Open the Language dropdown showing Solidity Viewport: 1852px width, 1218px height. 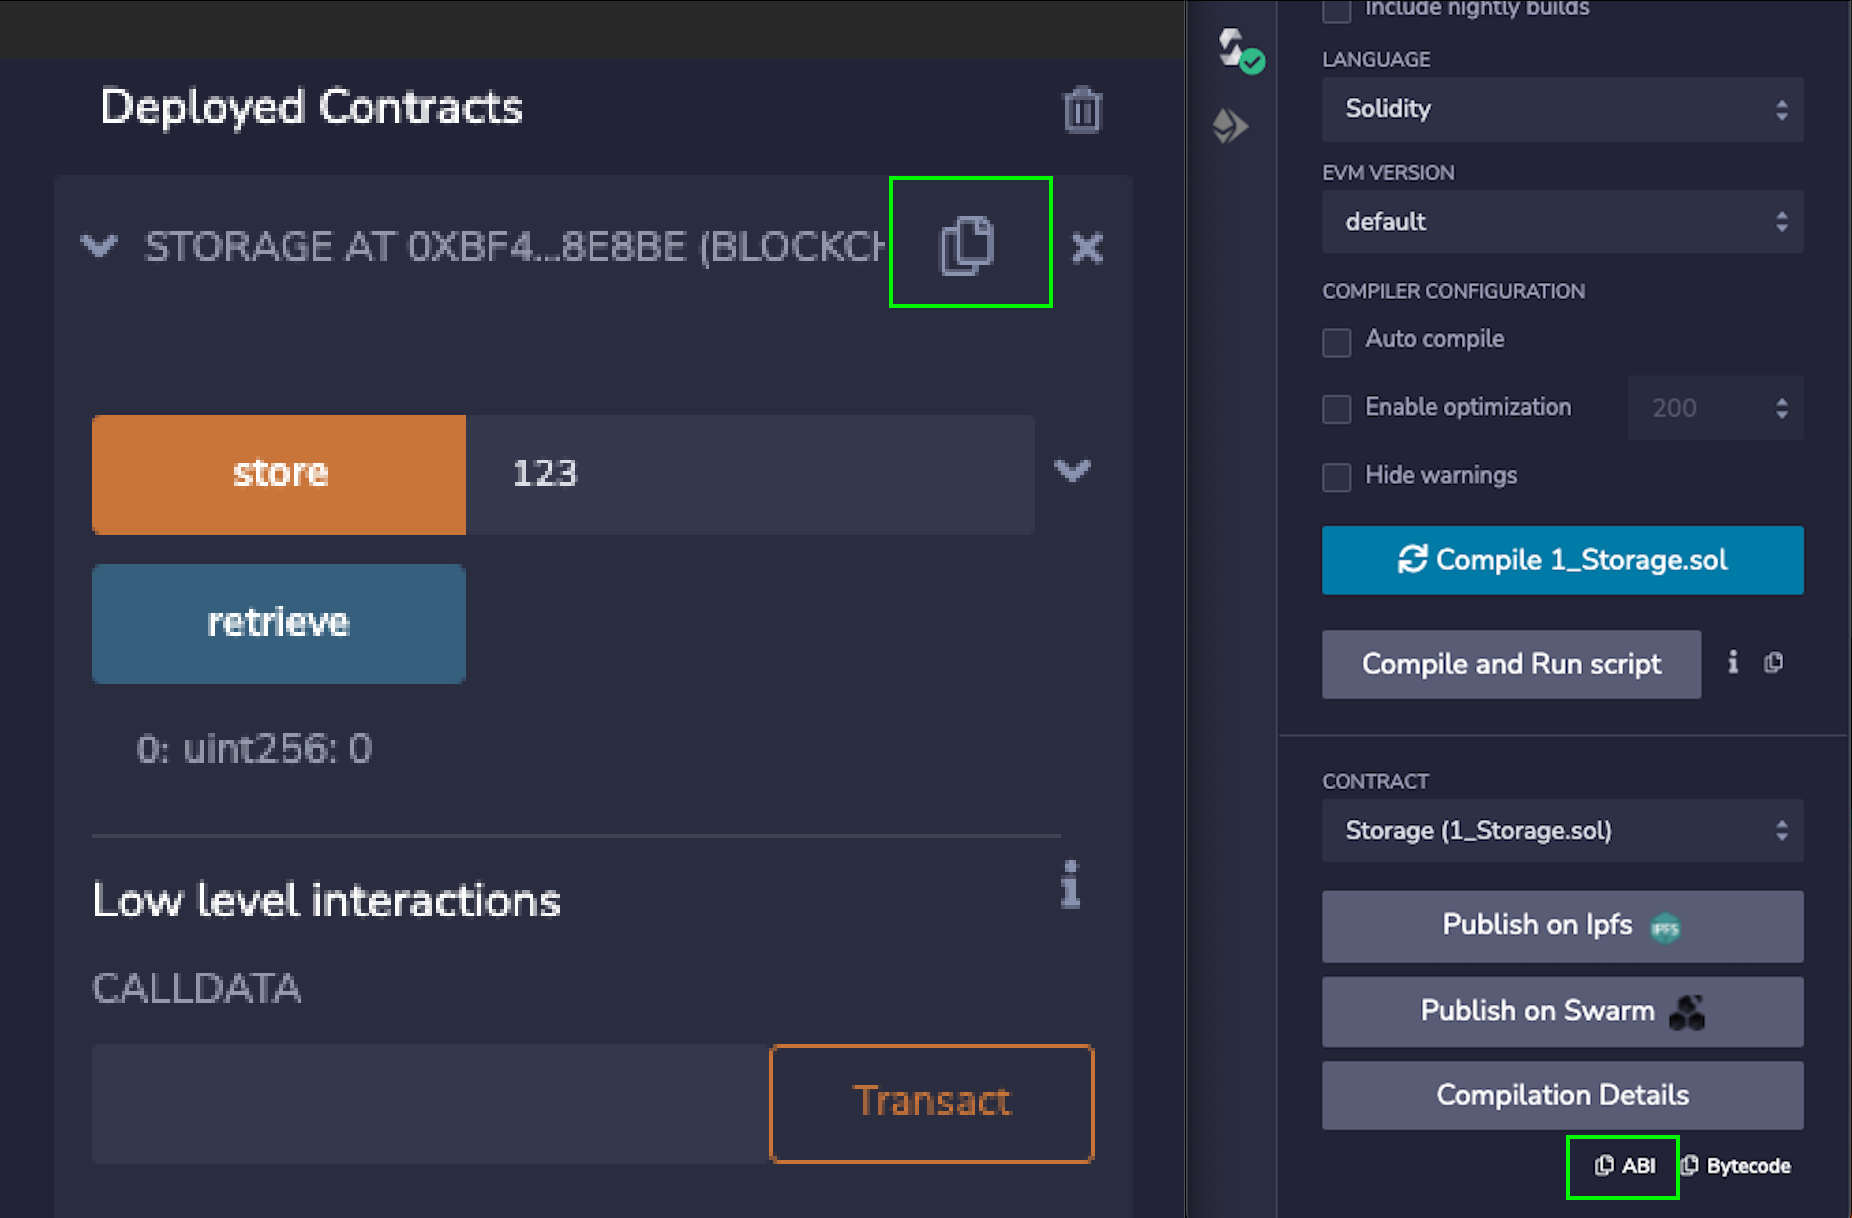tap(1561, 109)
